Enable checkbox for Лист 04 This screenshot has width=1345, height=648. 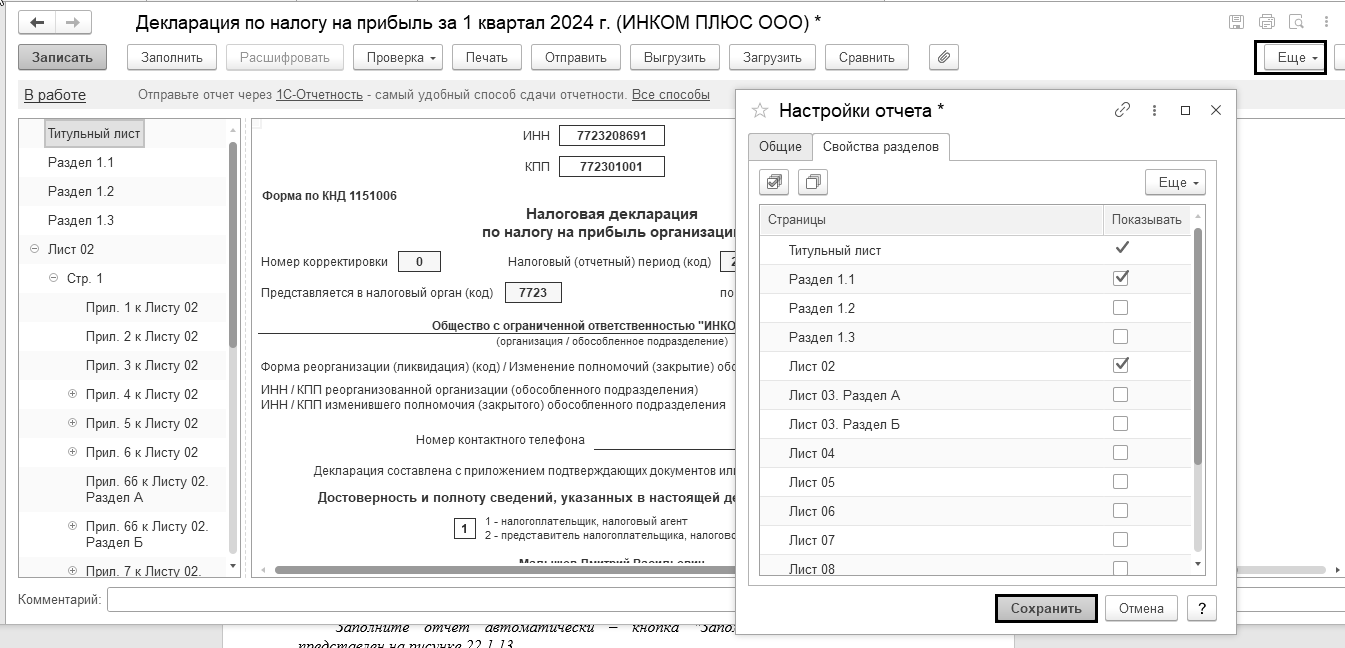(1120, 452)
